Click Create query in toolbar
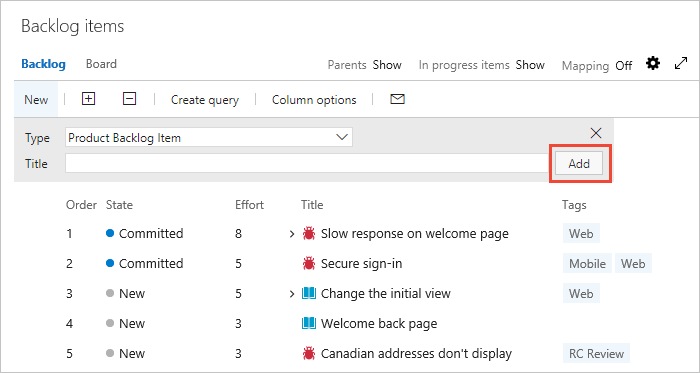700x373 pixels. coord(205,100)
